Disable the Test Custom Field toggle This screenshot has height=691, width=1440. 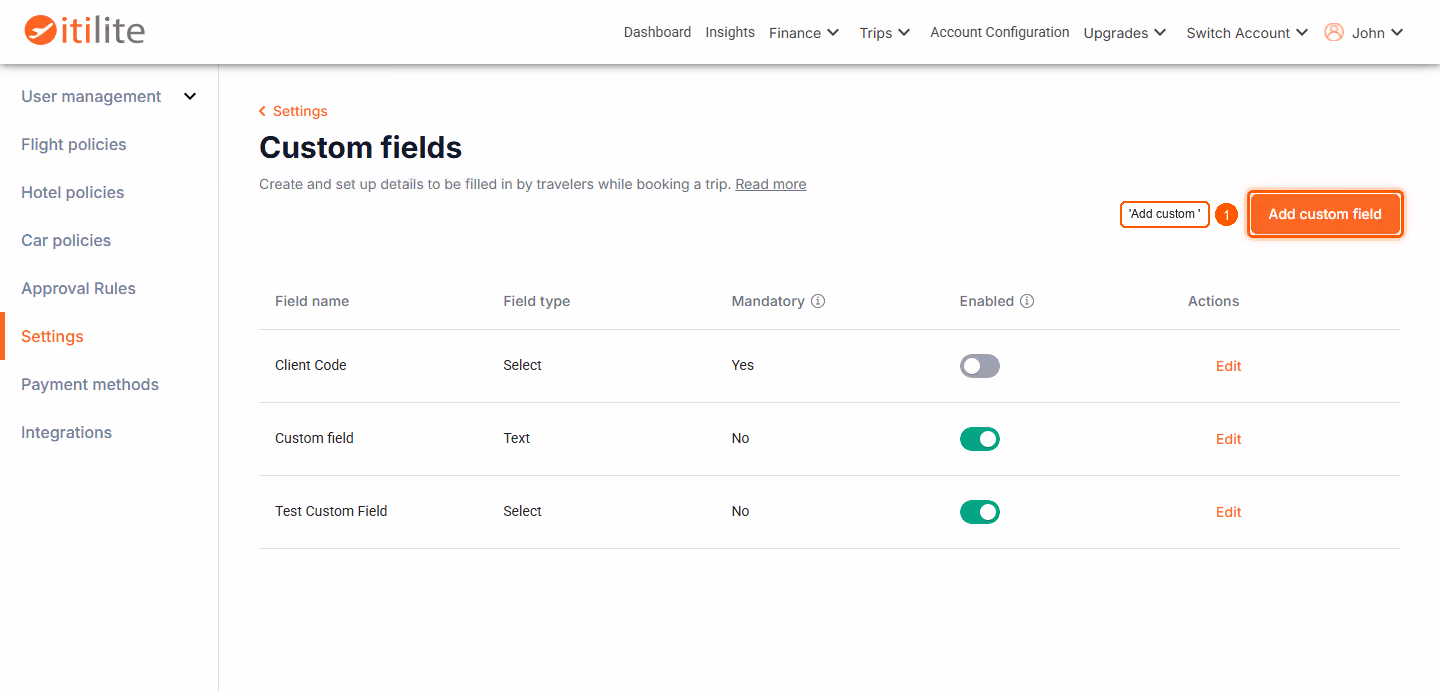pos(980,512)
